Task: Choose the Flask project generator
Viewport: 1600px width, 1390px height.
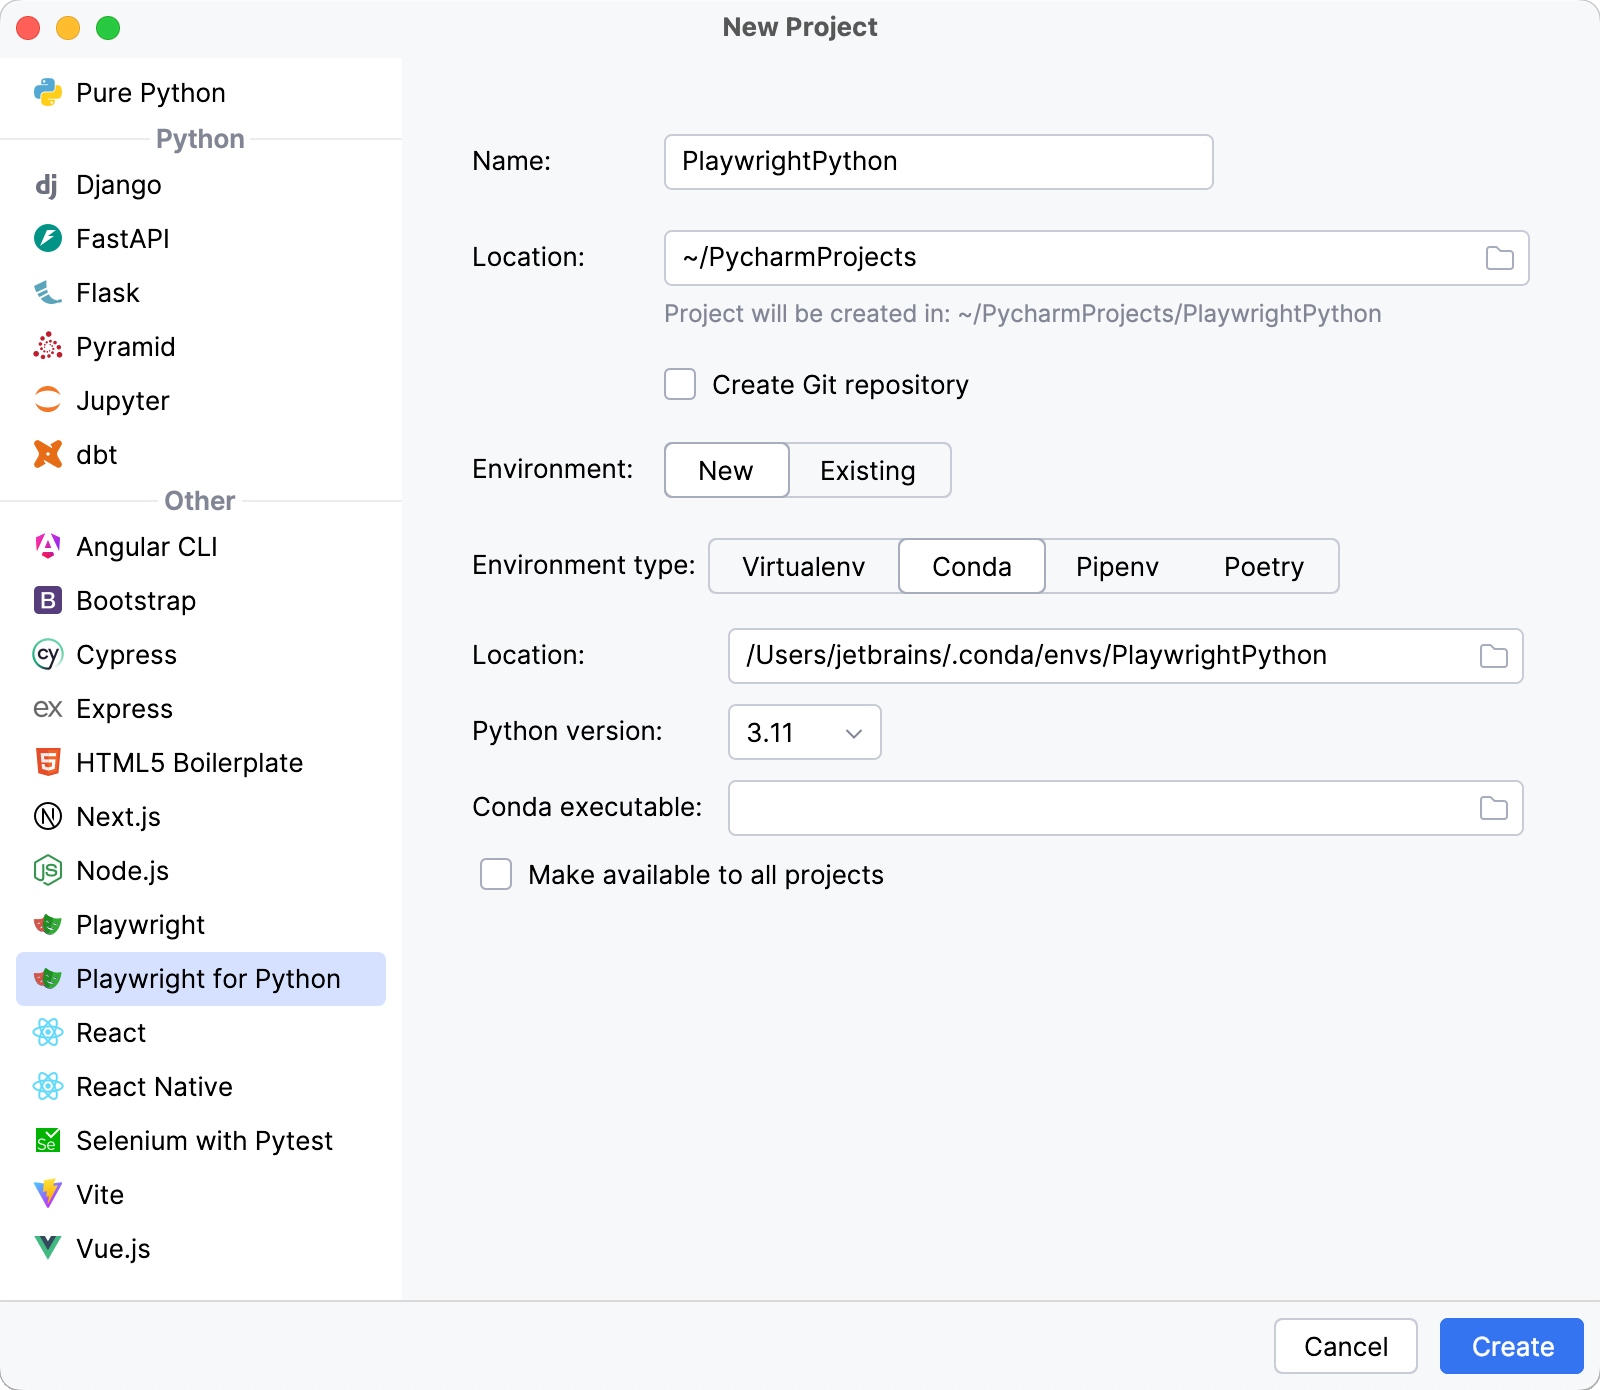Action: pyautogui.click(x=48, y=292)
